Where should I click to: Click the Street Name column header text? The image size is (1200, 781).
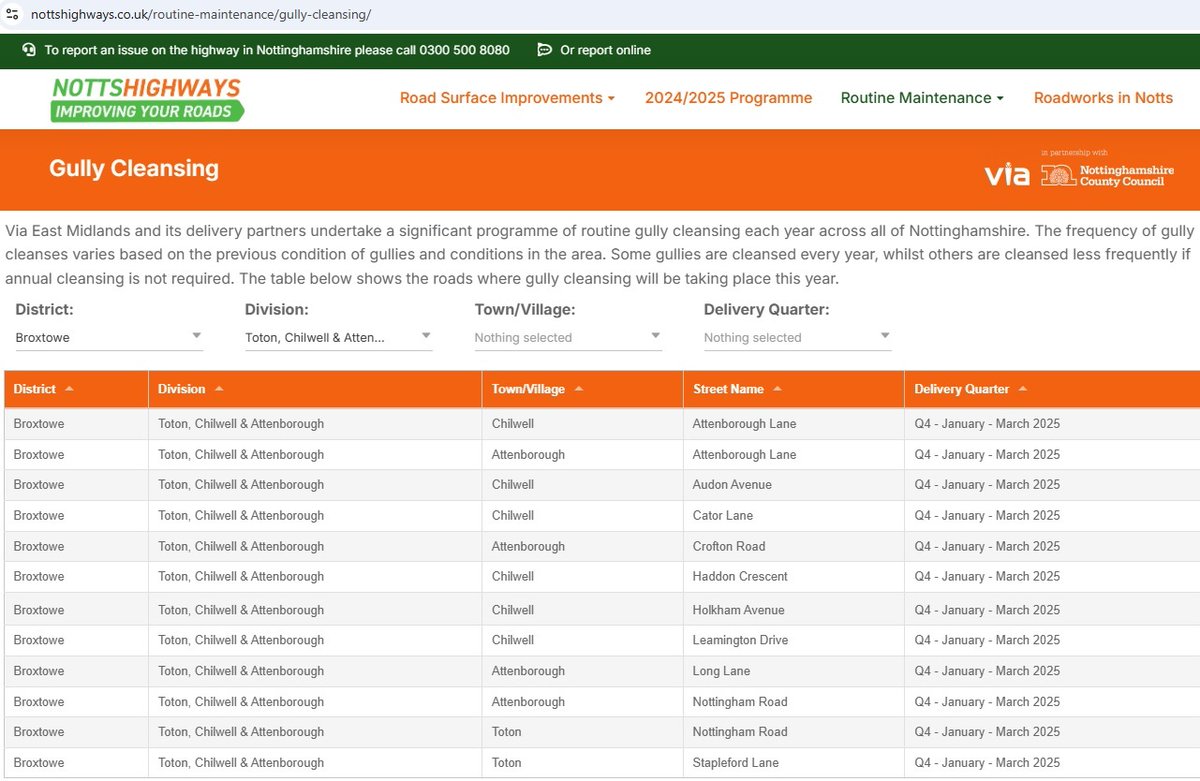[728, 389]
